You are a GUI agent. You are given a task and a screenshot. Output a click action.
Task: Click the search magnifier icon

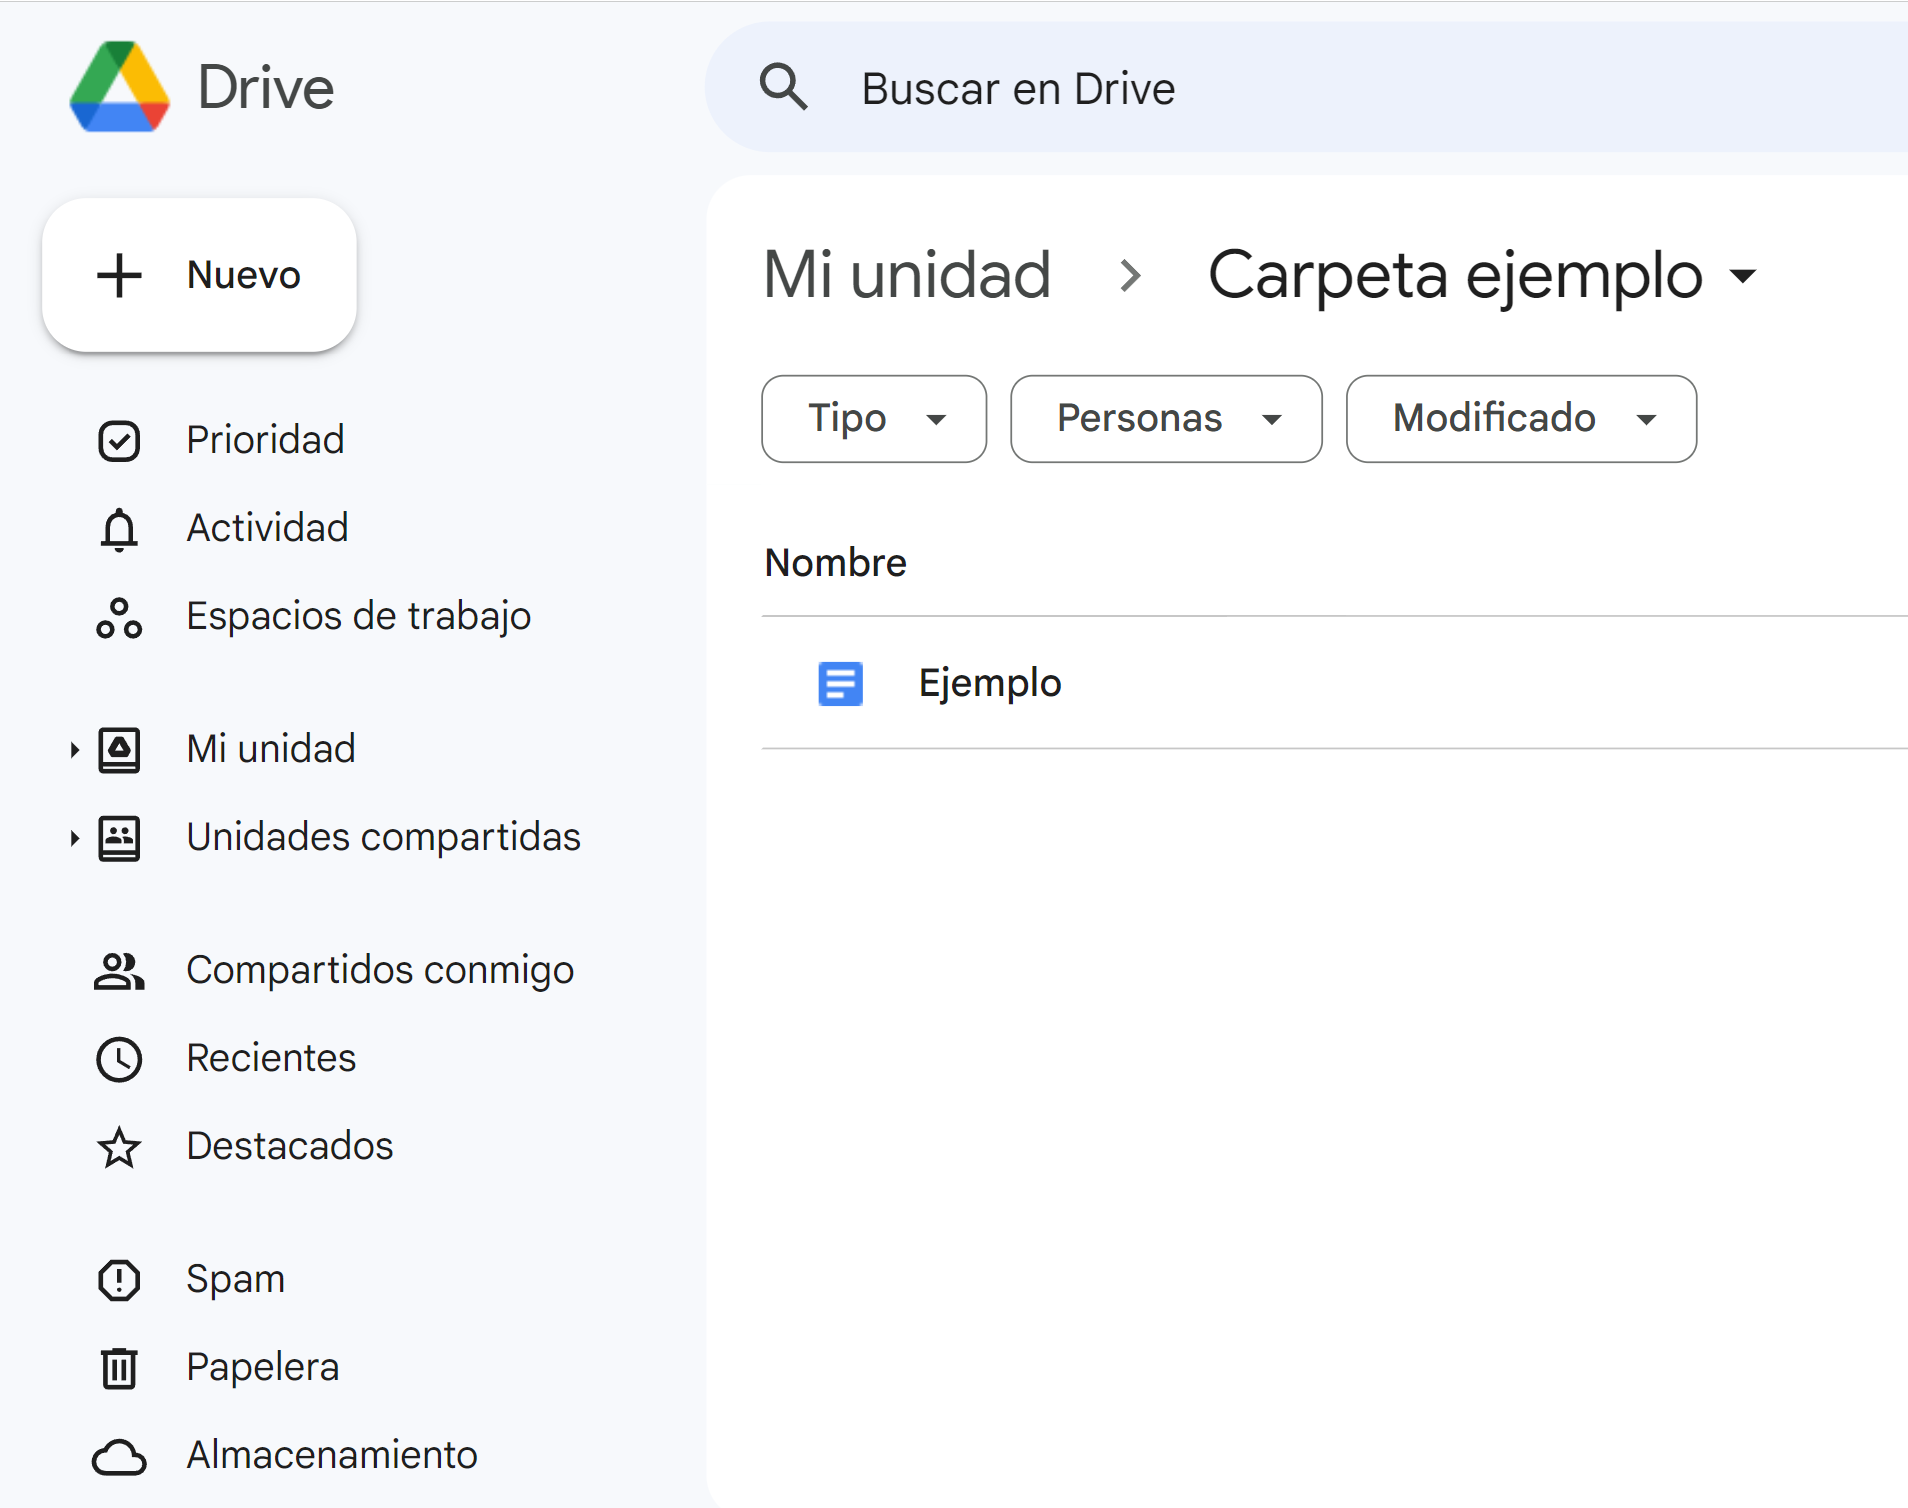click(783, 87)
